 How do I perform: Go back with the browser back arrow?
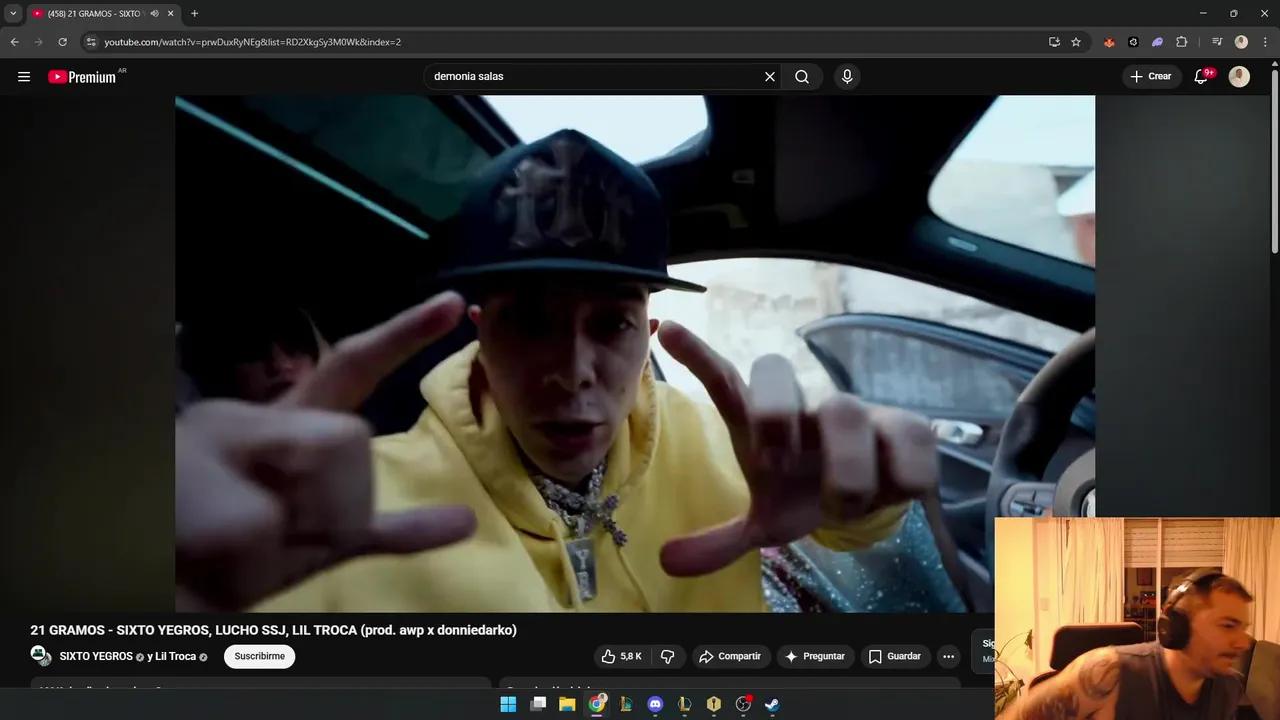15,42
